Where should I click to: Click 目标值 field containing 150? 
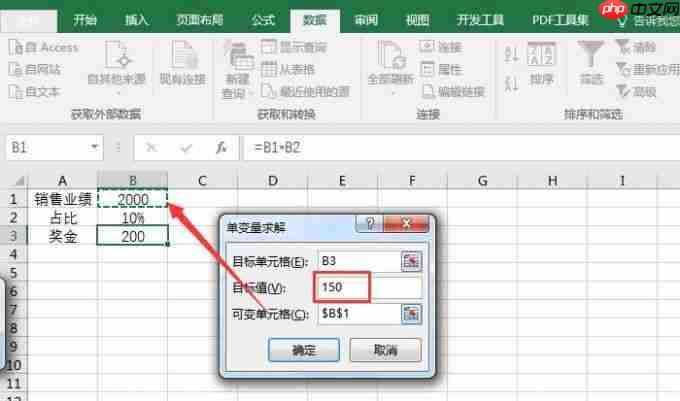[370, 287]
